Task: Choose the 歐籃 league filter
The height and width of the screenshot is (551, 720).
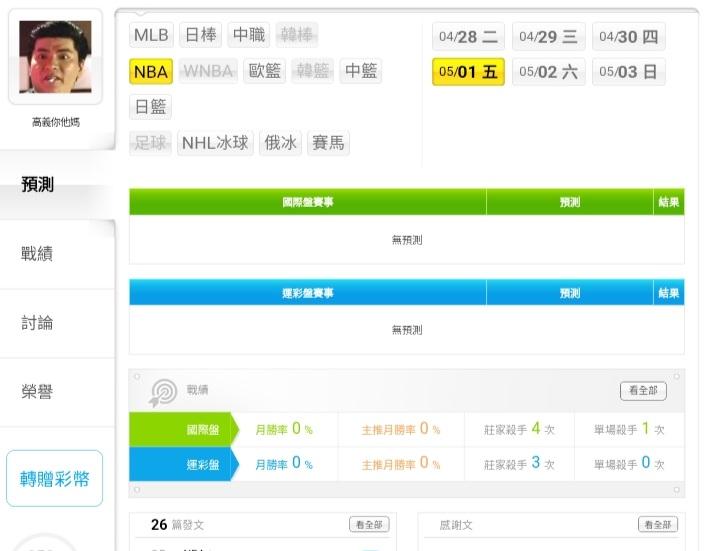Action: (x=264, y=71)
